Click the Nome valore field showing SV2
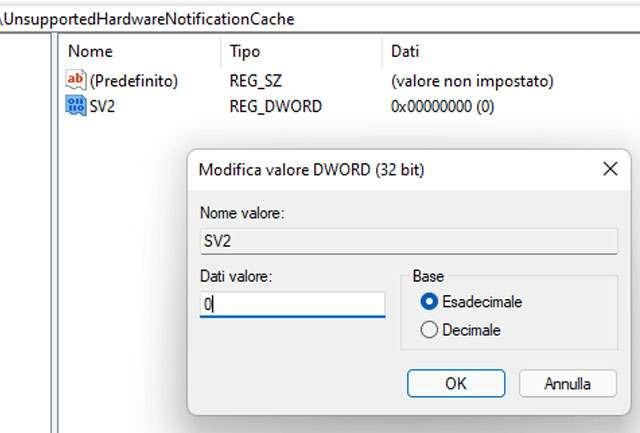 pos(408,241)
